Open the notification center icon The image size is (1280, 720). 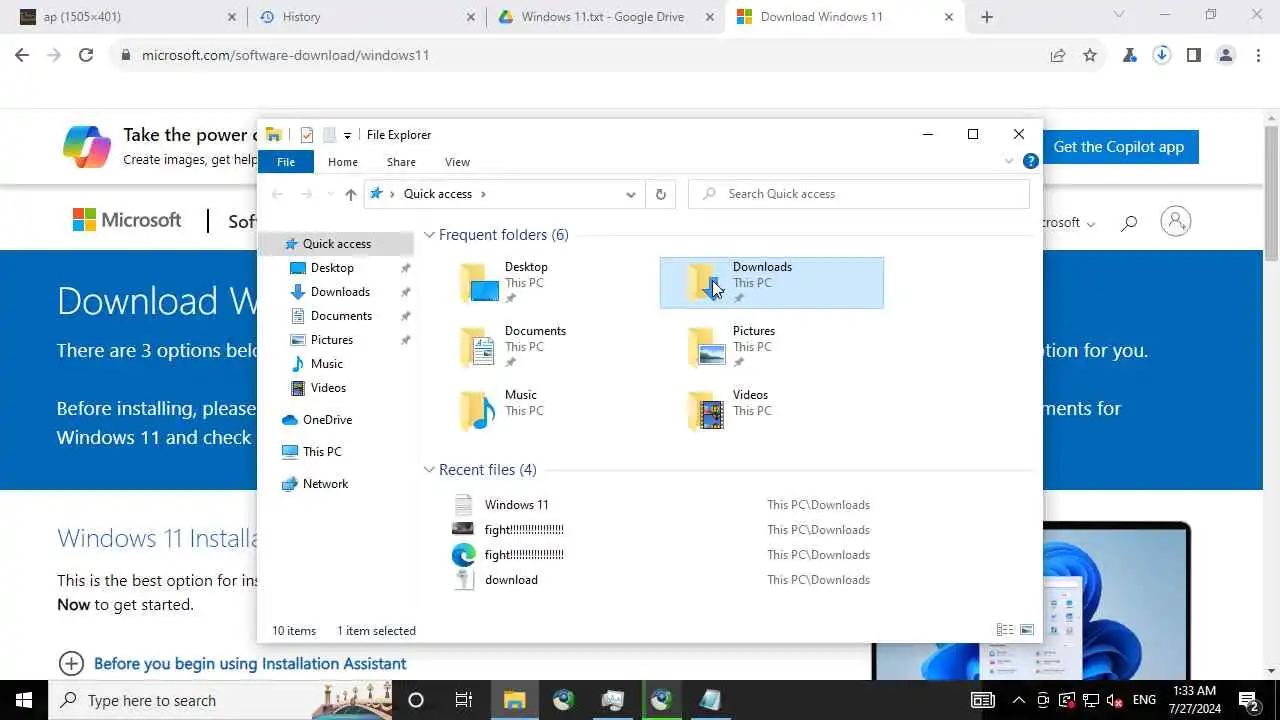click(x=1249, y=700)
